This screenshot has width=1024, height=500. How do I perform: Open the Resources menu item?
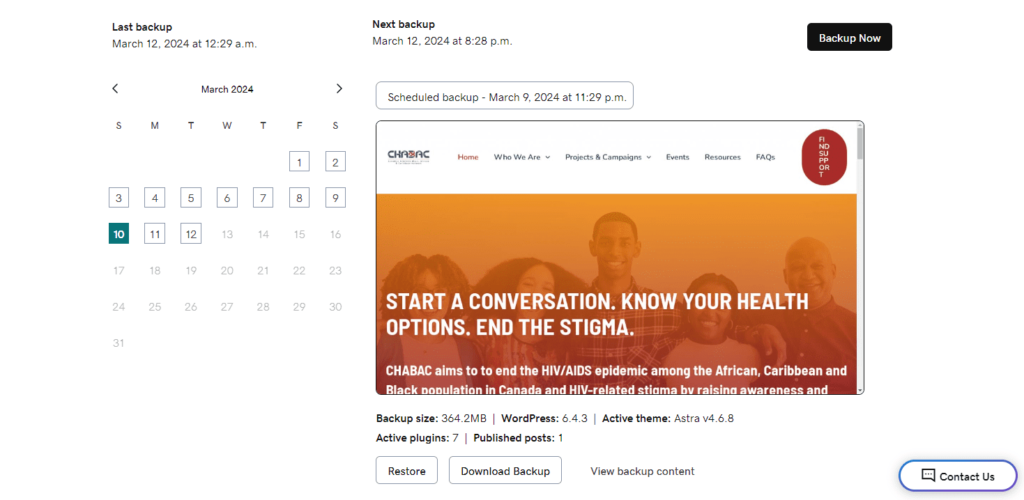722,157
